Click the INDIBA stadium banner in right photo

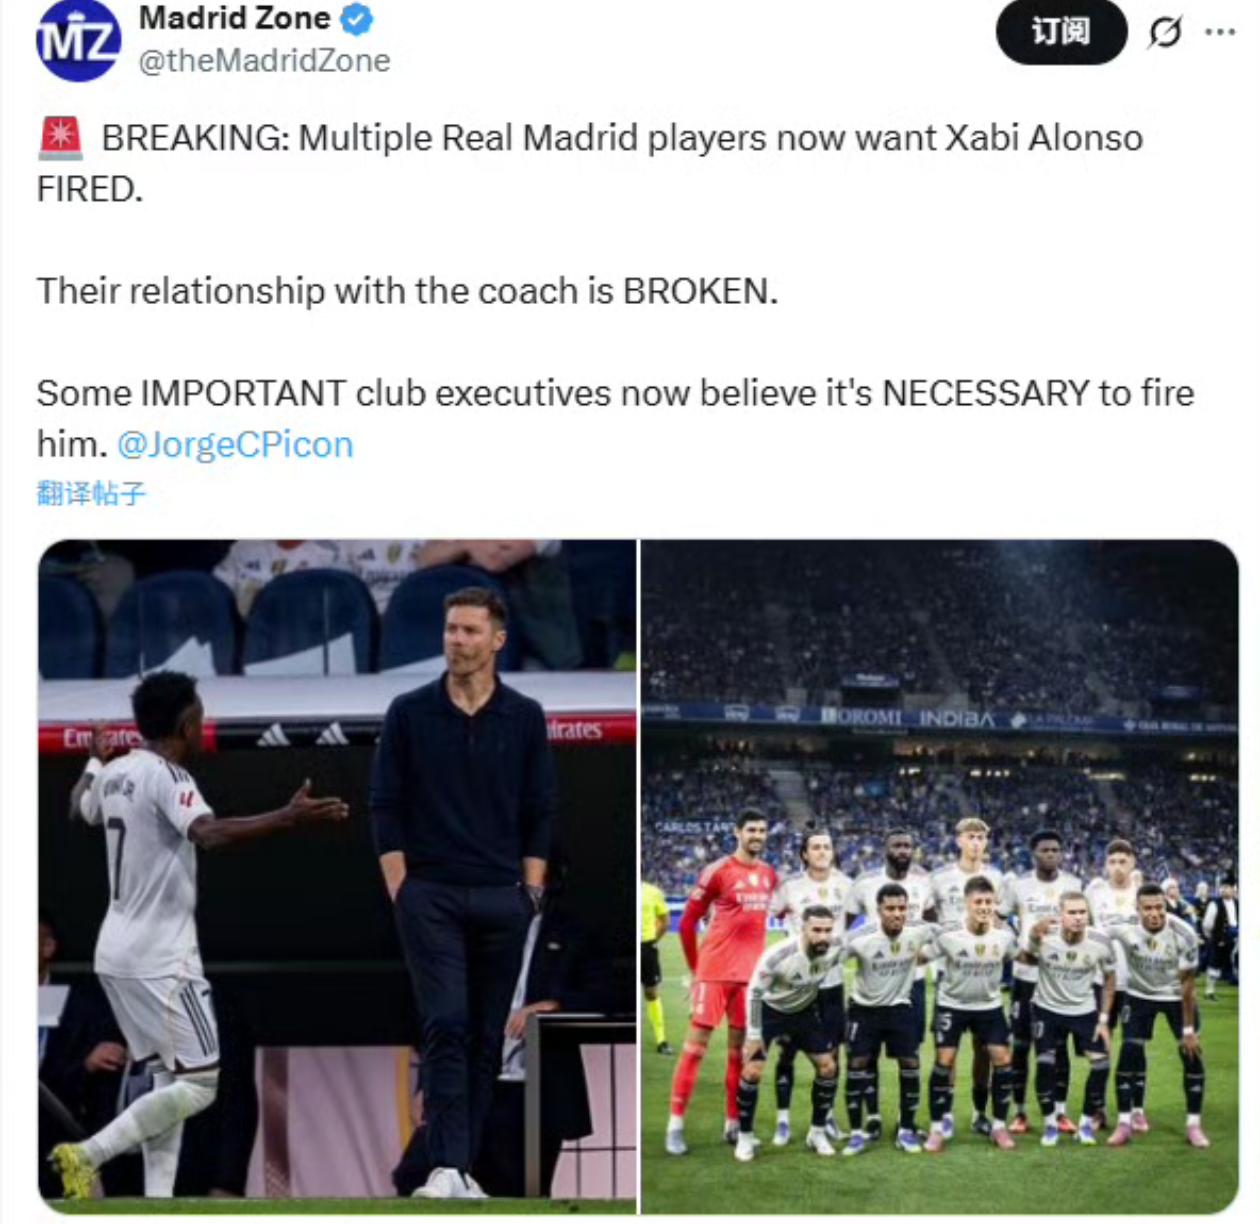(x=956, y=718)
